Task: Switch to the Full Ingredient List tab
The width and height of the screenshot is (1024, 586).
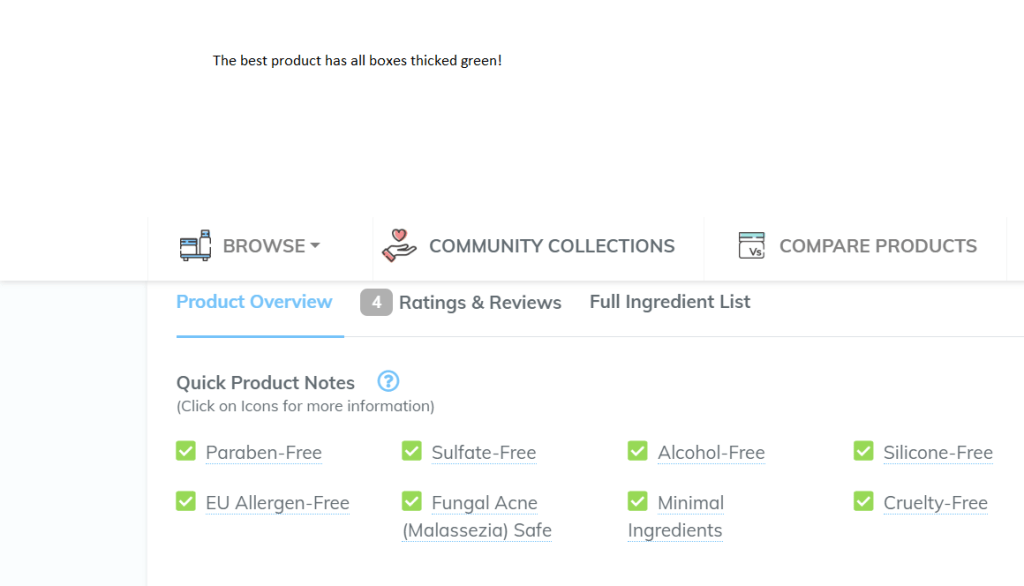Action: click(670, 301)
